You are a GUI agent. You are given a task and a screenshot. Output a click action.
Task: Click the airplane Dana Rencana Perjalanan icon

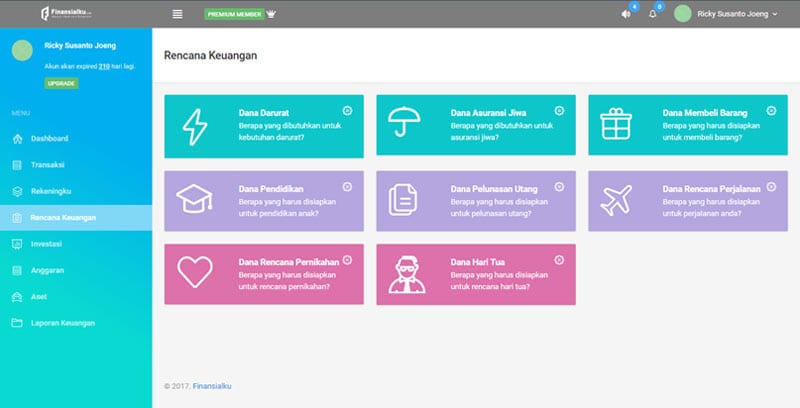click(x=617, y=198)
